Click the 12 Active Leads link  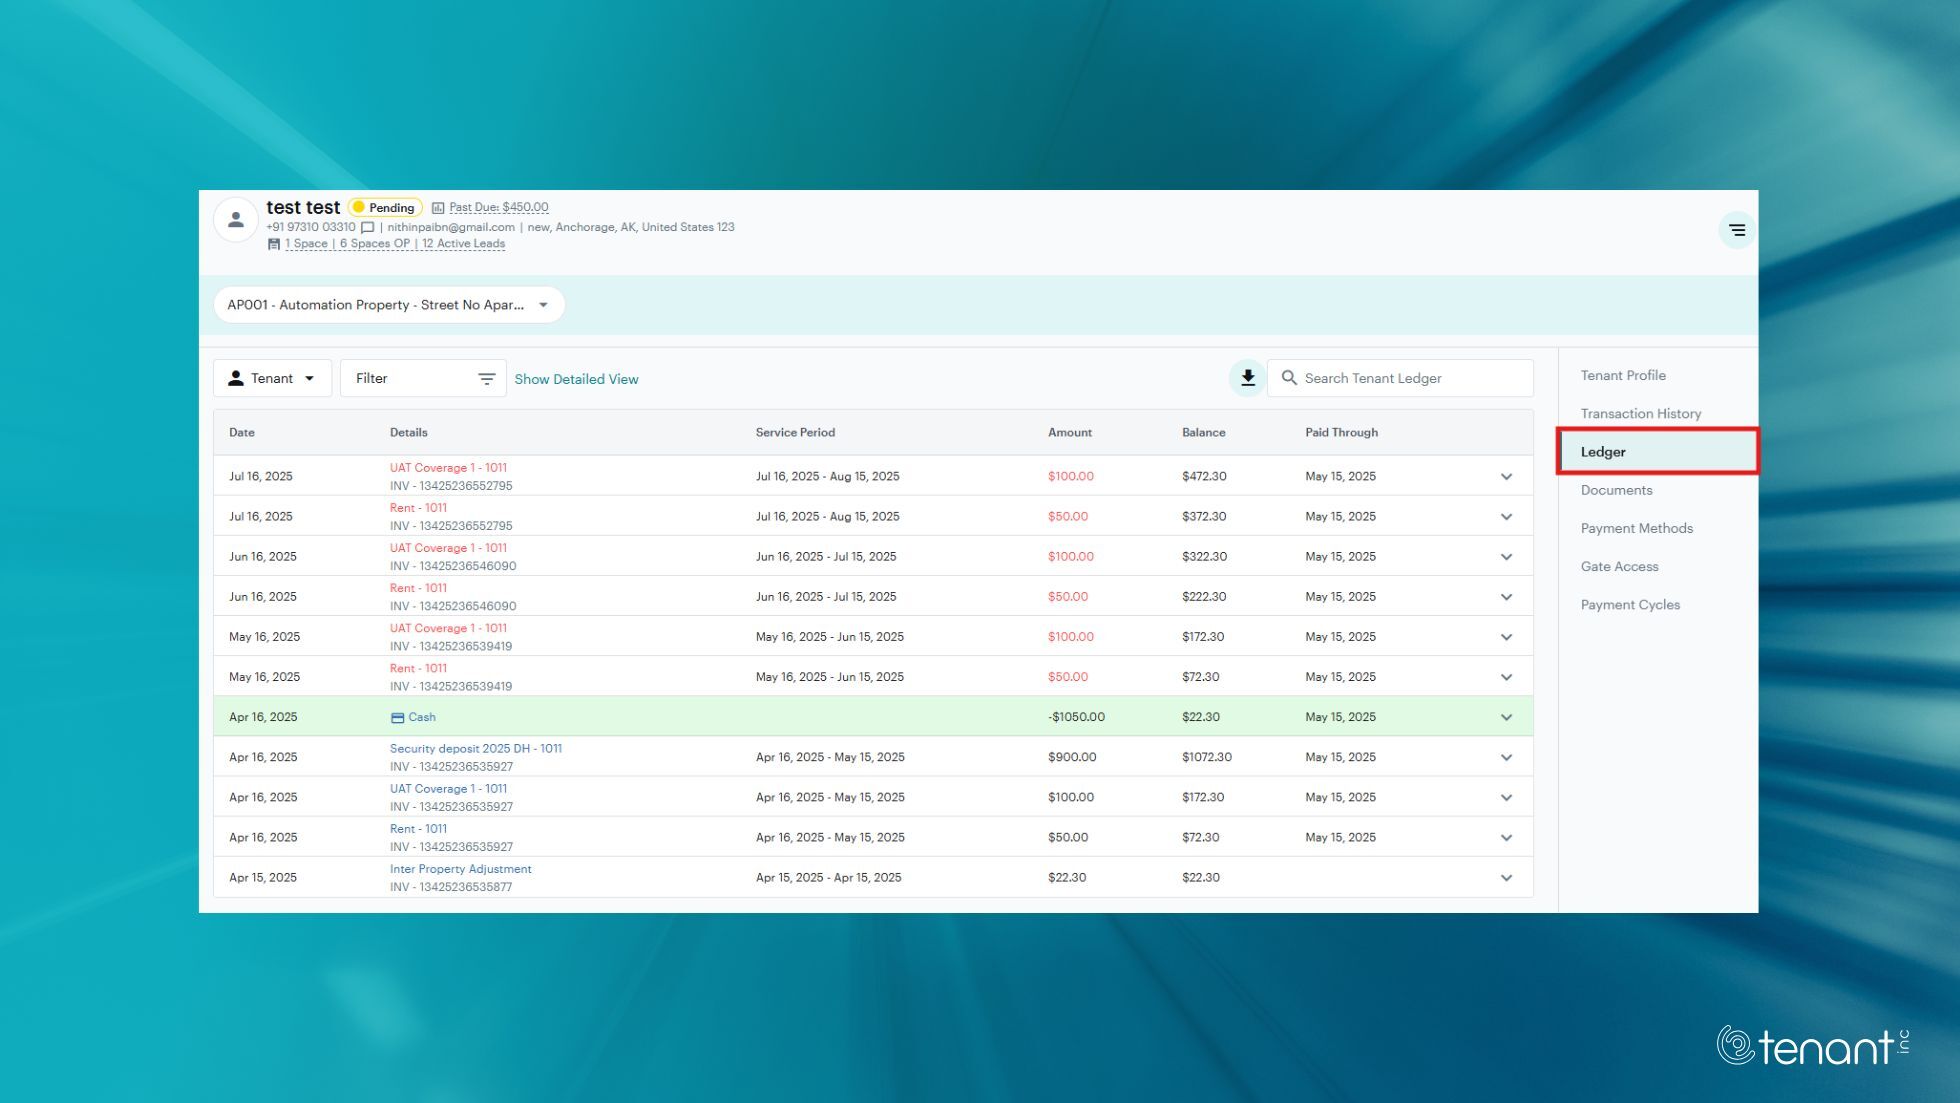coord(463,244)
